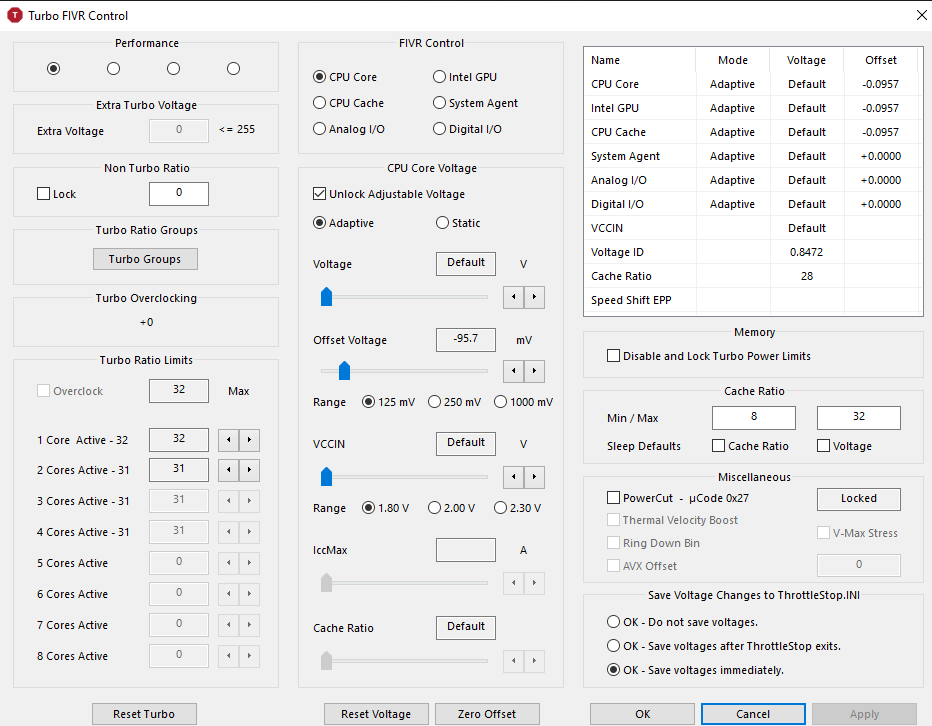Click the 1 Core Active ratio field
The height and width of the screenshot is (726, 932).
coord(179,440)
